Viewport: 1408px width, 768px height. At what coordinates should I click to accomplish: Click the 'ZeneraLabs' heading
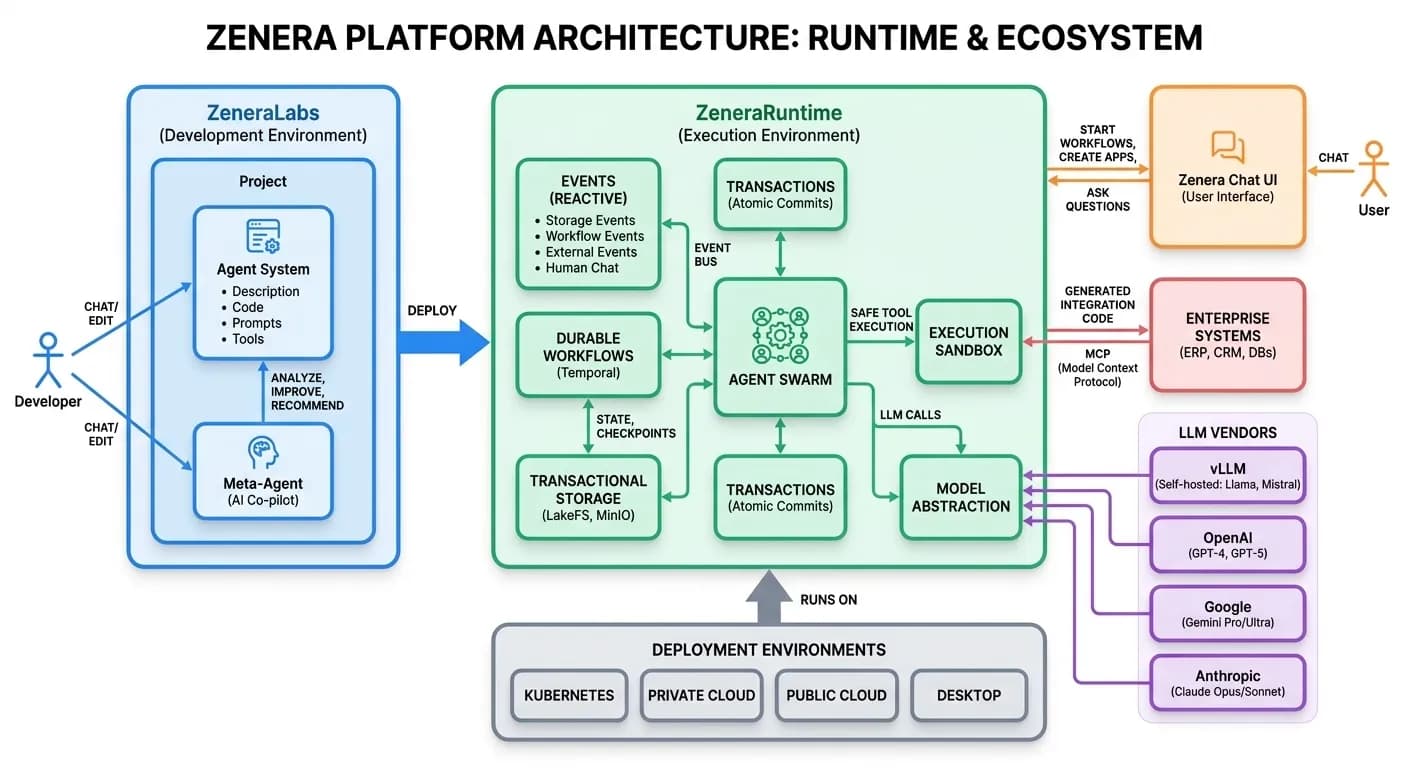263,113
